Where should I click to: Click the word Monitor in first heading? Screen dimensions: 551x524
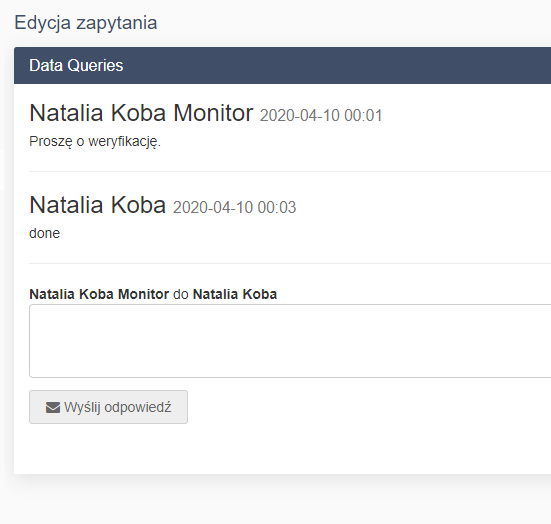tap(213, 113)
